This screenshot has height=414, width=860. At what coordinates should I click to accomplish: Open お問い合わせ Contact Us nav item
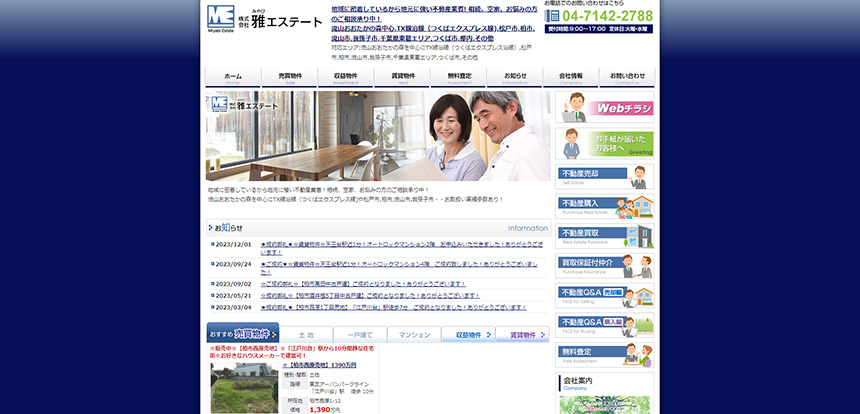point(628,77)
